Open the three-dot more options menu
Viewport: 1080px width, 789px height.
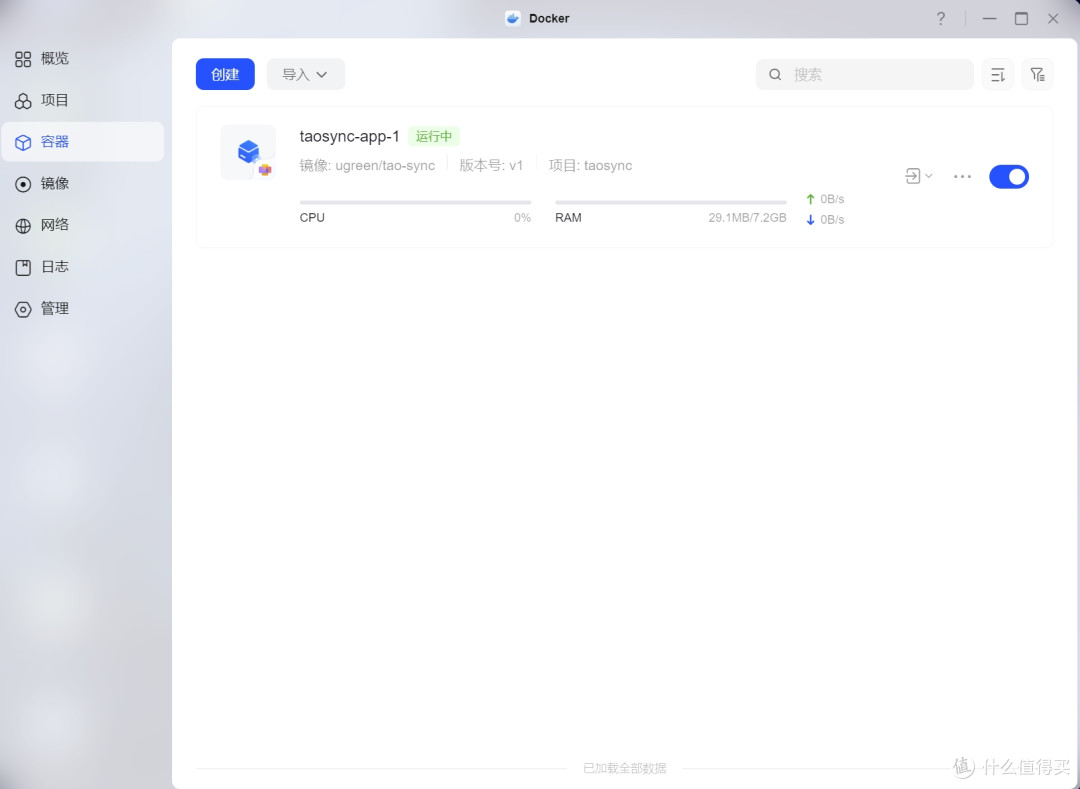tap(962, 177)
